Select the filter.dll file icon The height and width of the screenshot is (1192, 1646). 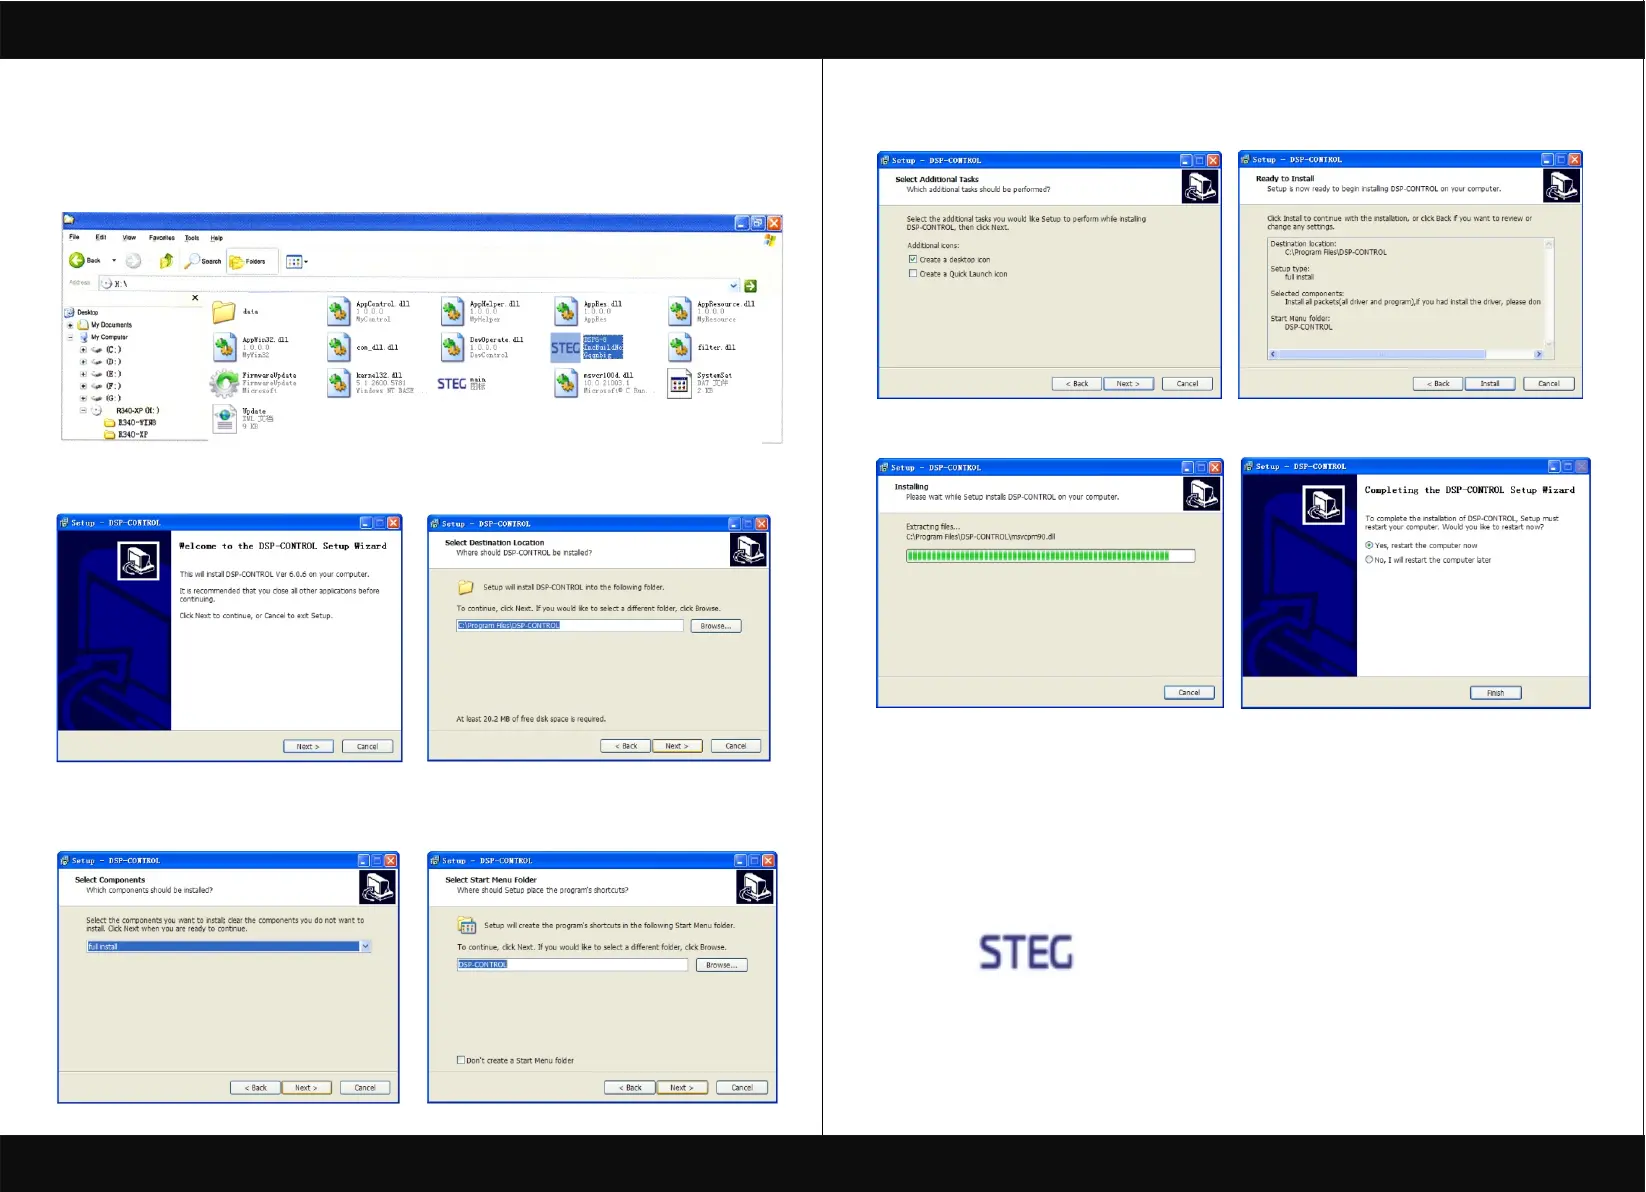[680, 347]
